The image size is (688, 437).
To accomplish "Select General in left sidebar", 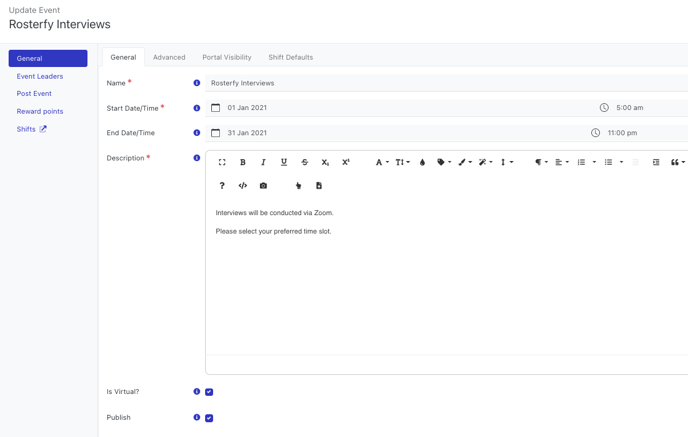I will (48, 58).
